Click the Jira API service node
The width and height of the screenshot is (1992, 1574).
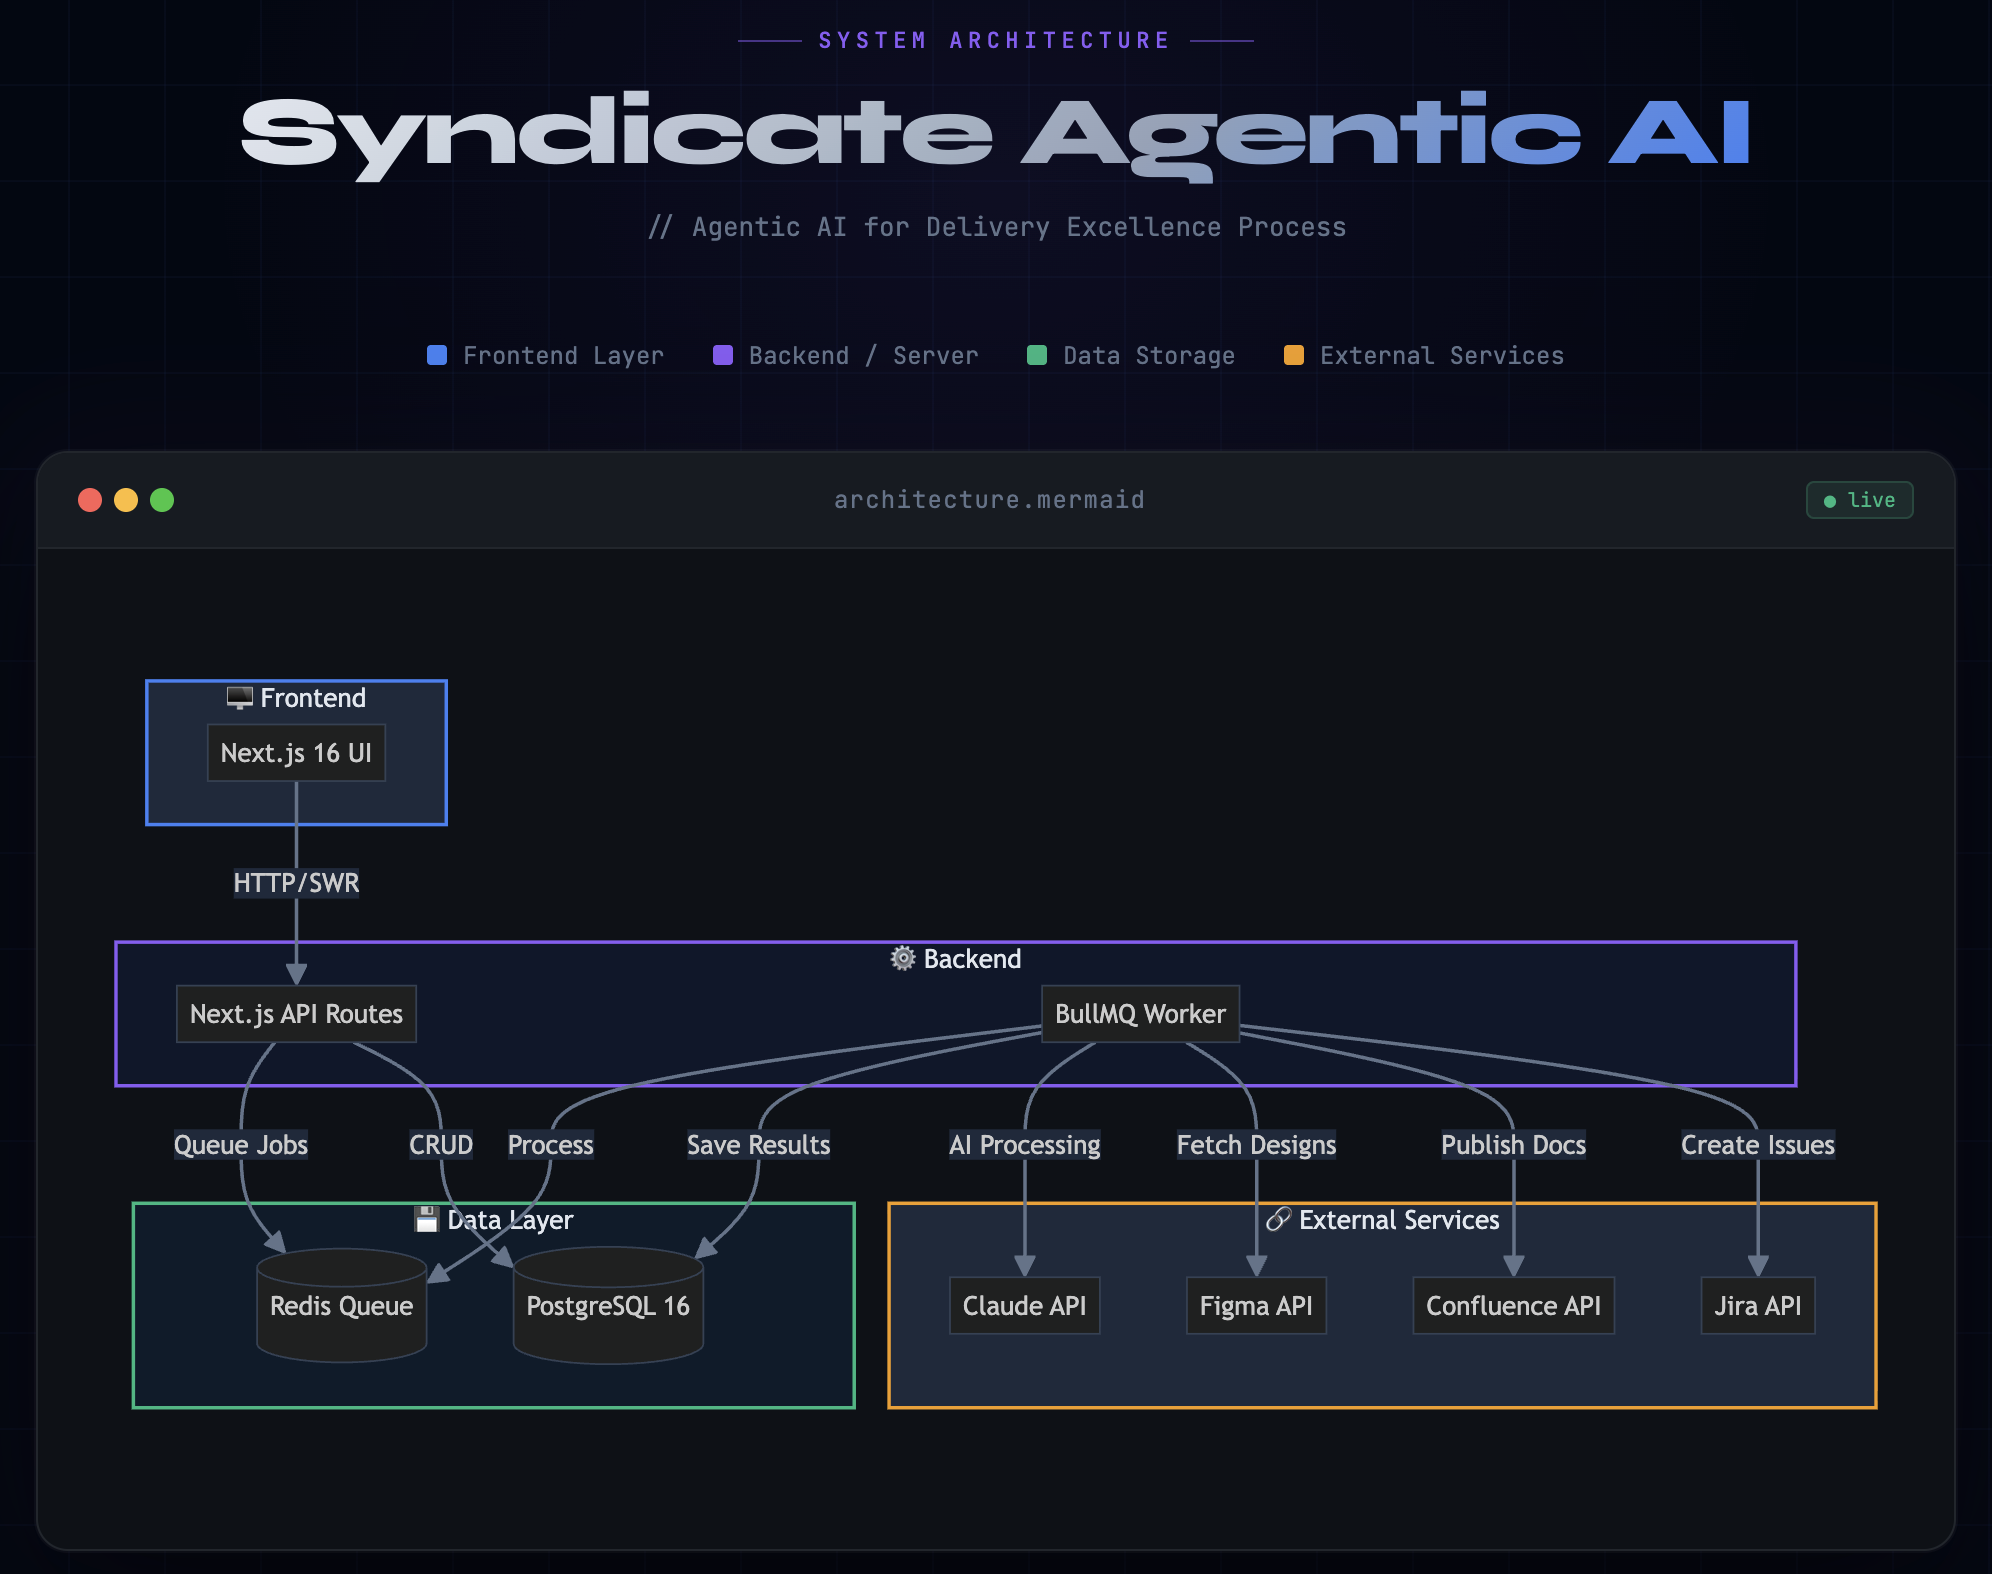pos(1757,1306)
